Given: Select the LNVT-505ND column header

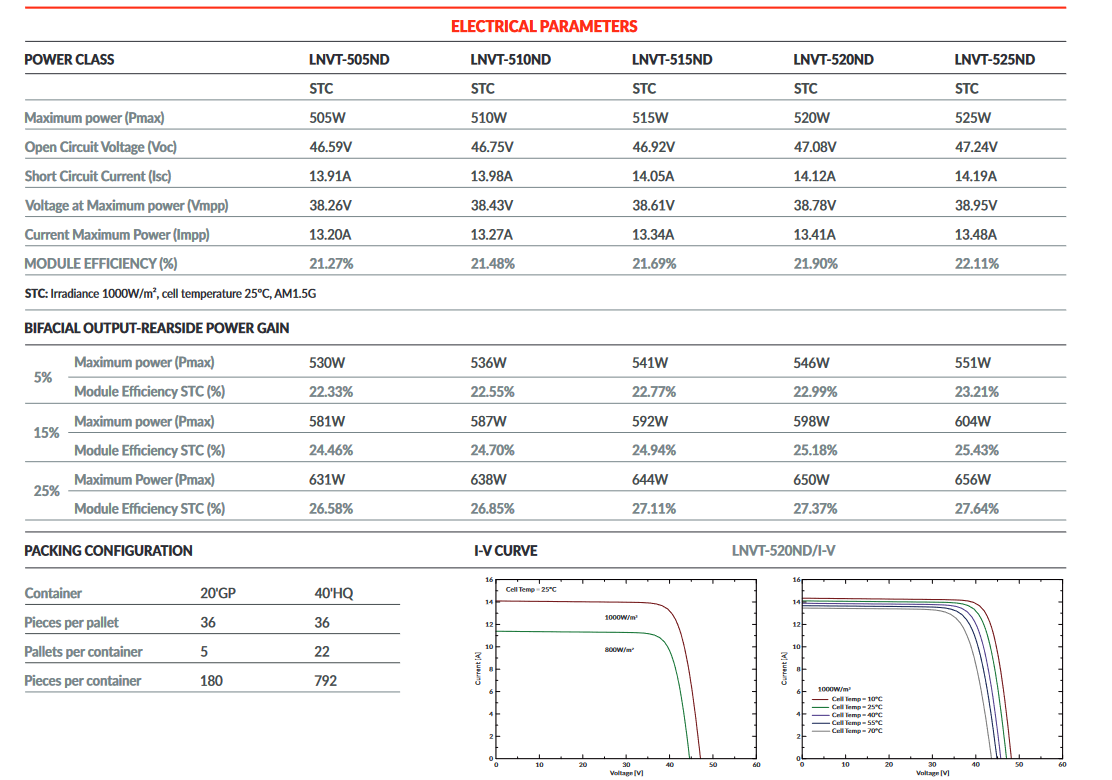Looking at the screenshot, I should tap(349, 60).
